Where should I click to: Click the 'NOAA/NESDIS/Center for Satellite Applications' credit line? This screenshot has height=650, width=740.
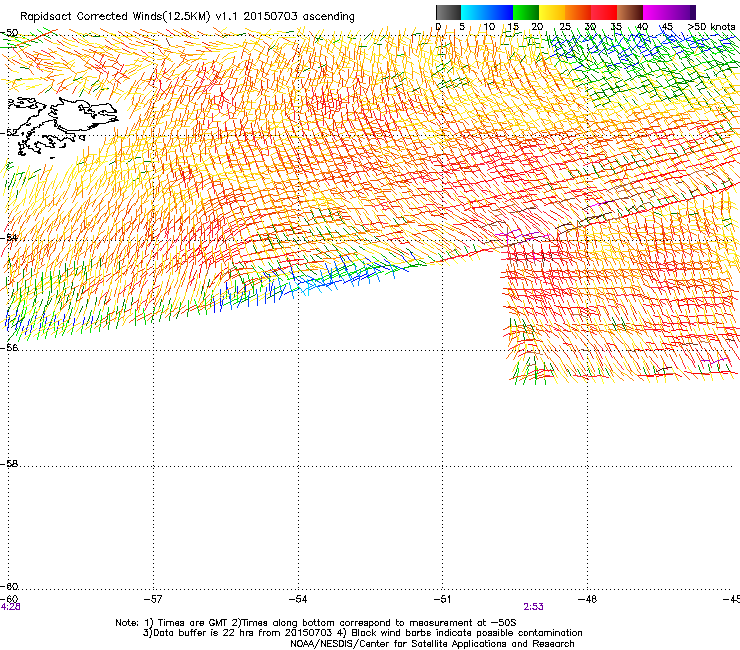[x=432, y=644]
